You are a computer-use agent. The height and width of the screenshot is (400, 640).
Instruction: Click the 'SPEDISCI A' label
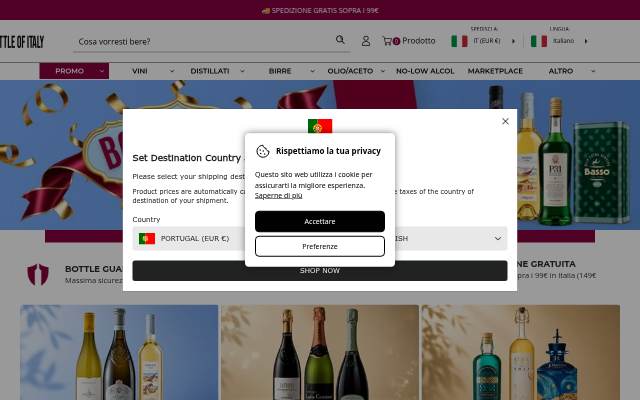pyautogui.click(x=484, y=29)
